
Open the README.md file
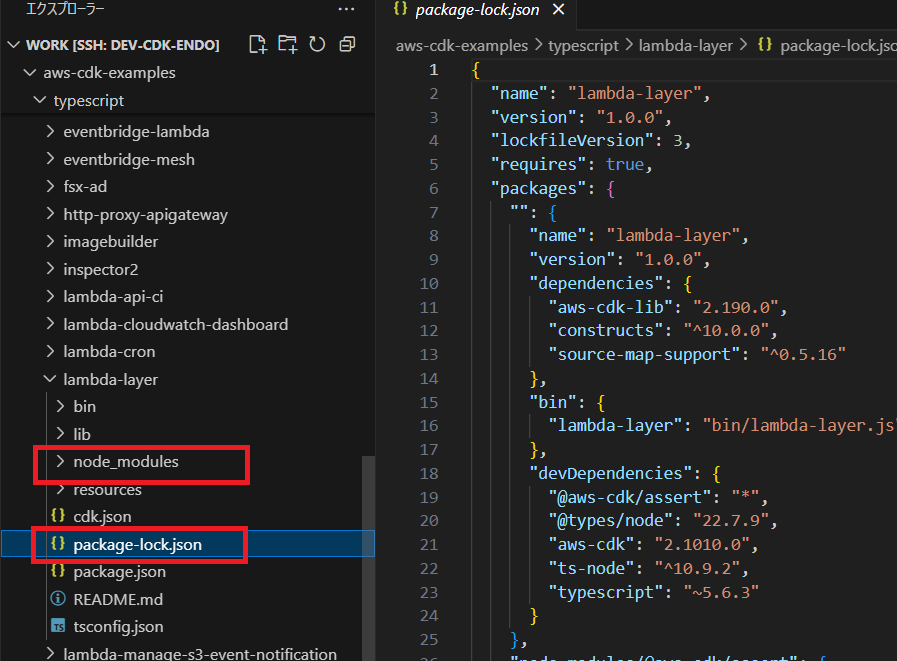pyautogui.click(x=117, y=599)
